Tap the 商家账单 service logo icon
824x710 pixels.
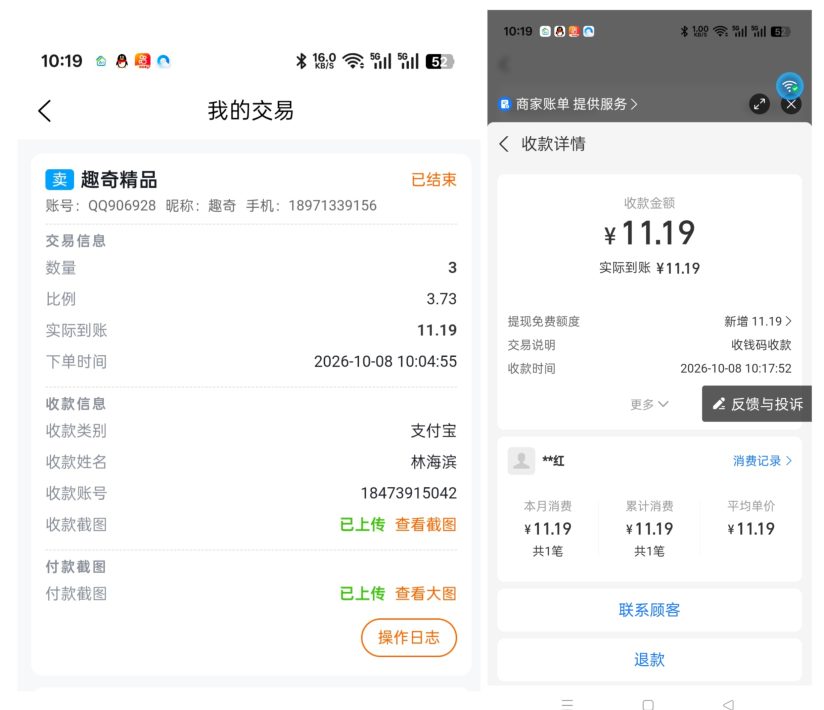[x=504, y=104]
